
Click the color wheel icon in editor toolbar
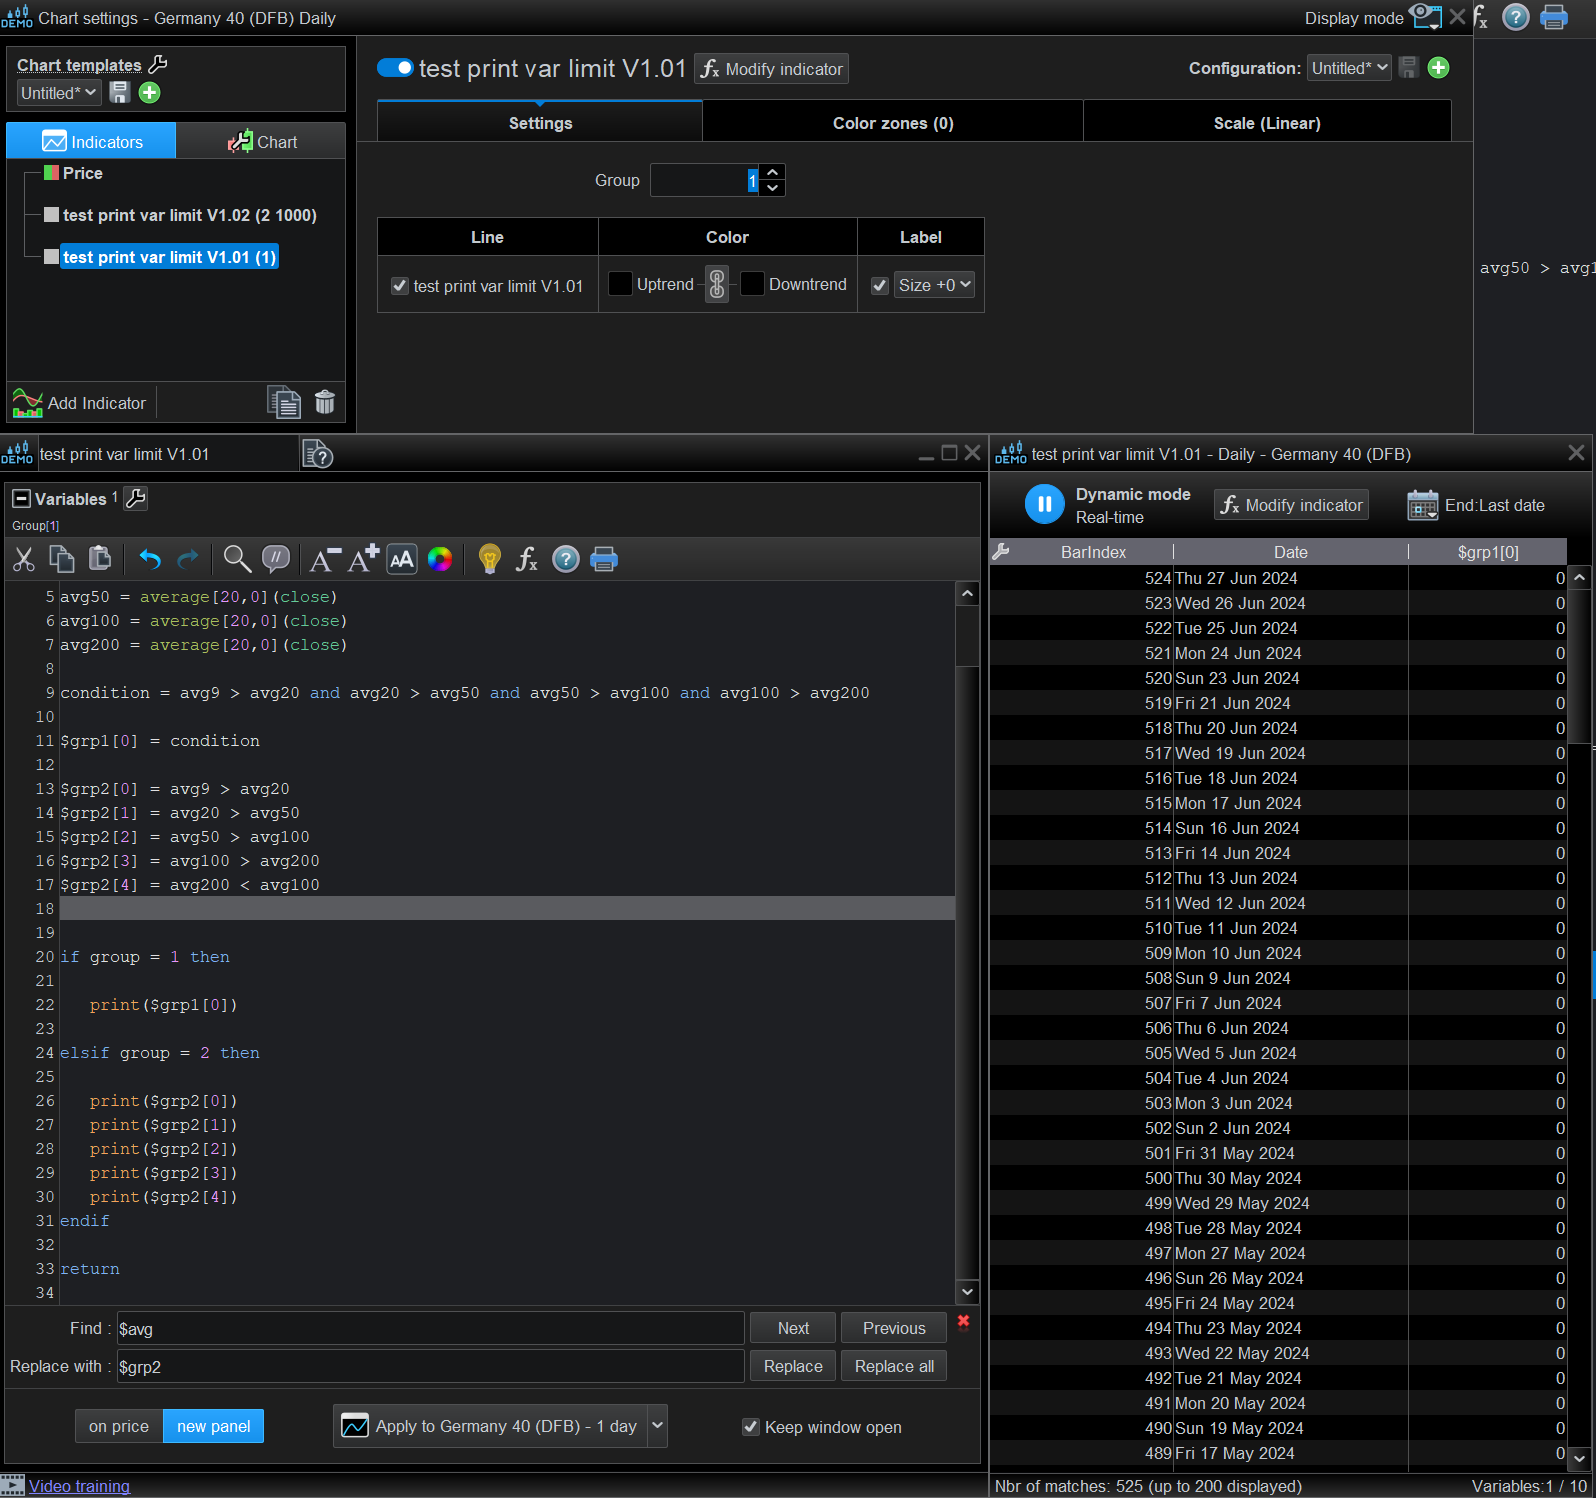coord(440,559)
